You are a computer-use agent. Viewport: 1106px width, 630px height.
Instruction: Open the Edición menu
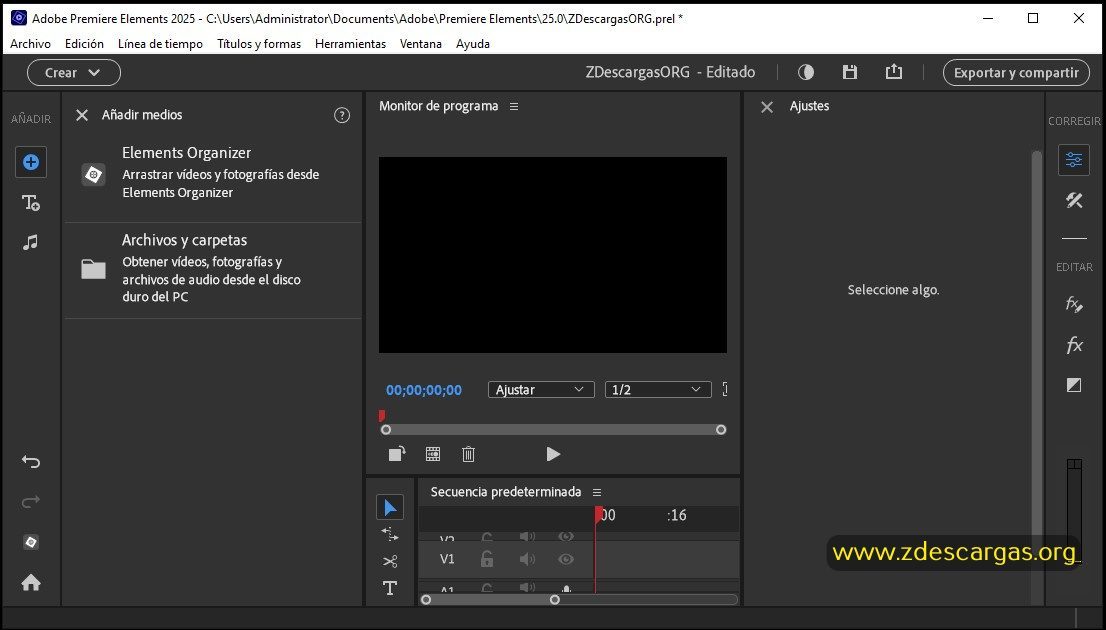tap(84, 44)
